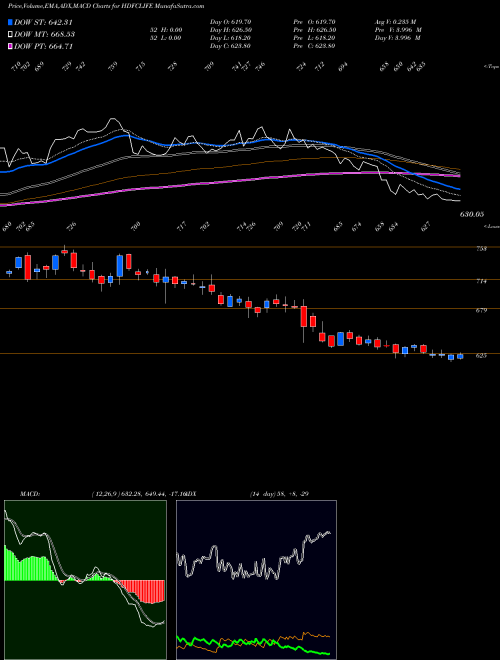Click the 679 price level label
500x660 pixels.
[x=481, y=311]
